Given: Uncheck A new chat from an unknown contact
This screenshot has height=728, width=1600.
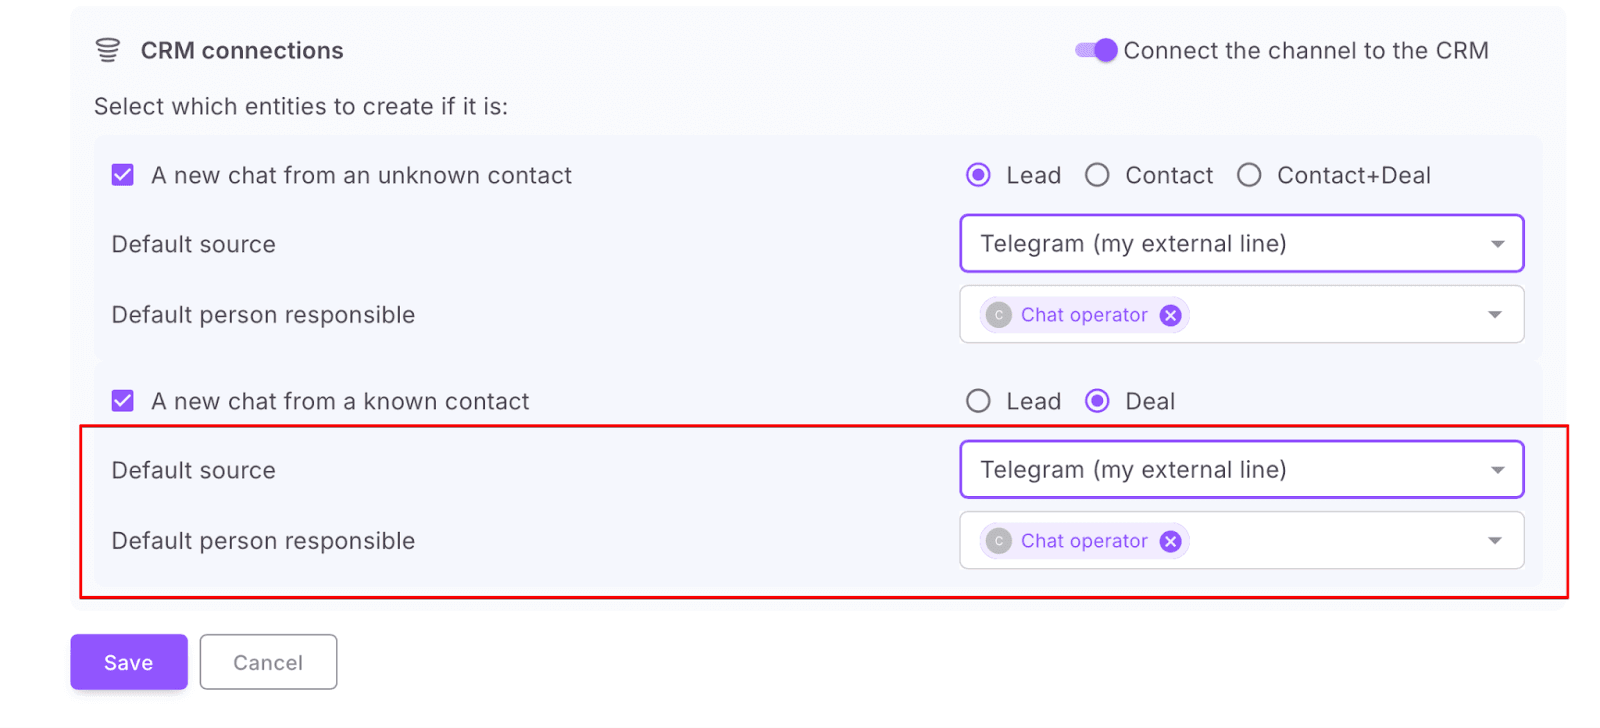Looking at the screenshot, I should pos(123,176).
